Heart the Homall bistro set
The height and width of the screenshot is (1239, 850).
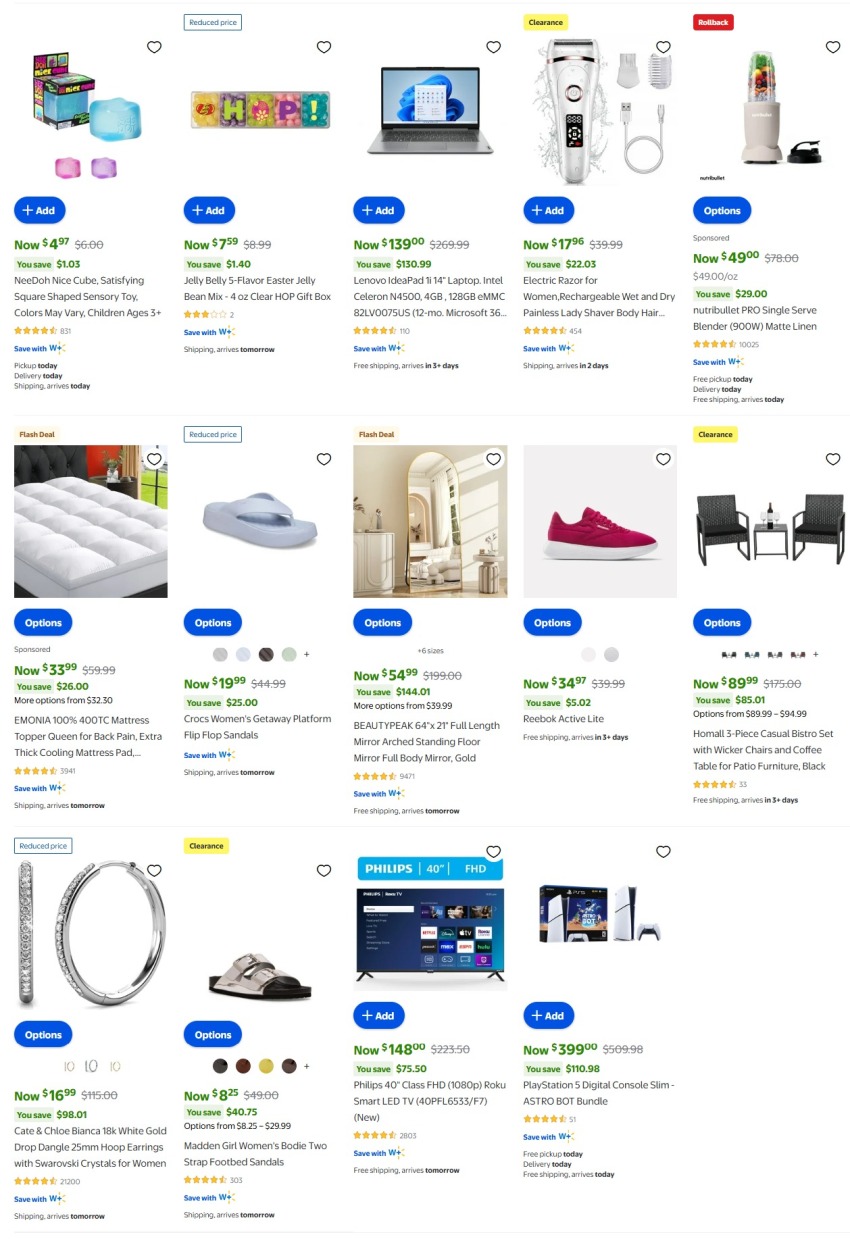point(833,459)
